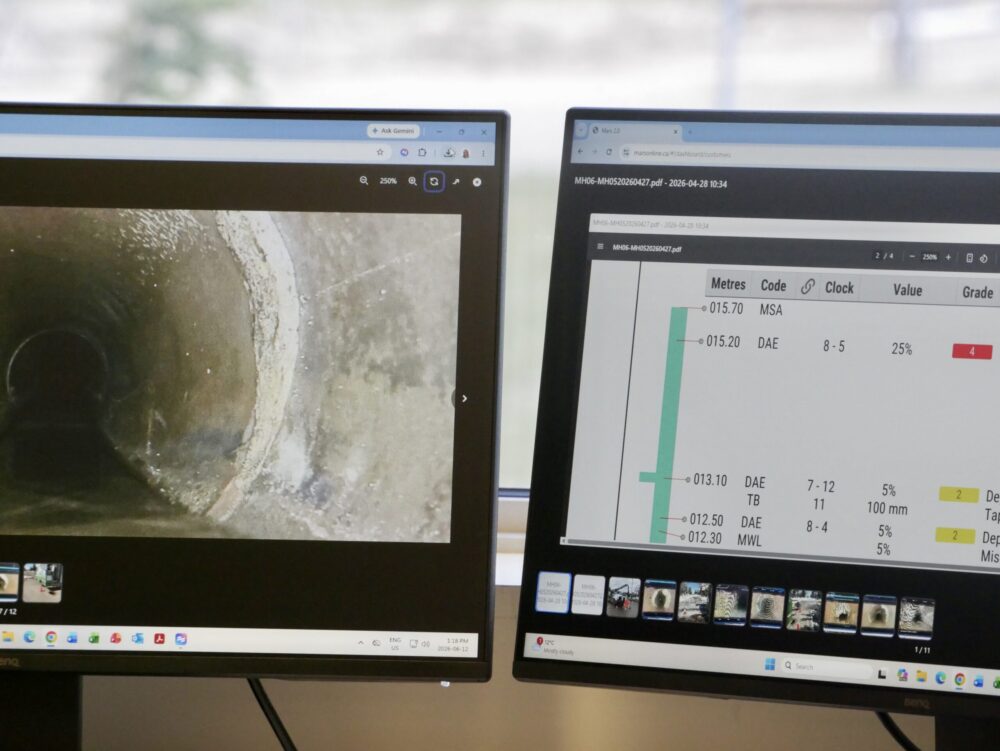1000x751 pixels.
Task: Click Ask Gemini button
Action: click(x=393, y=131)
